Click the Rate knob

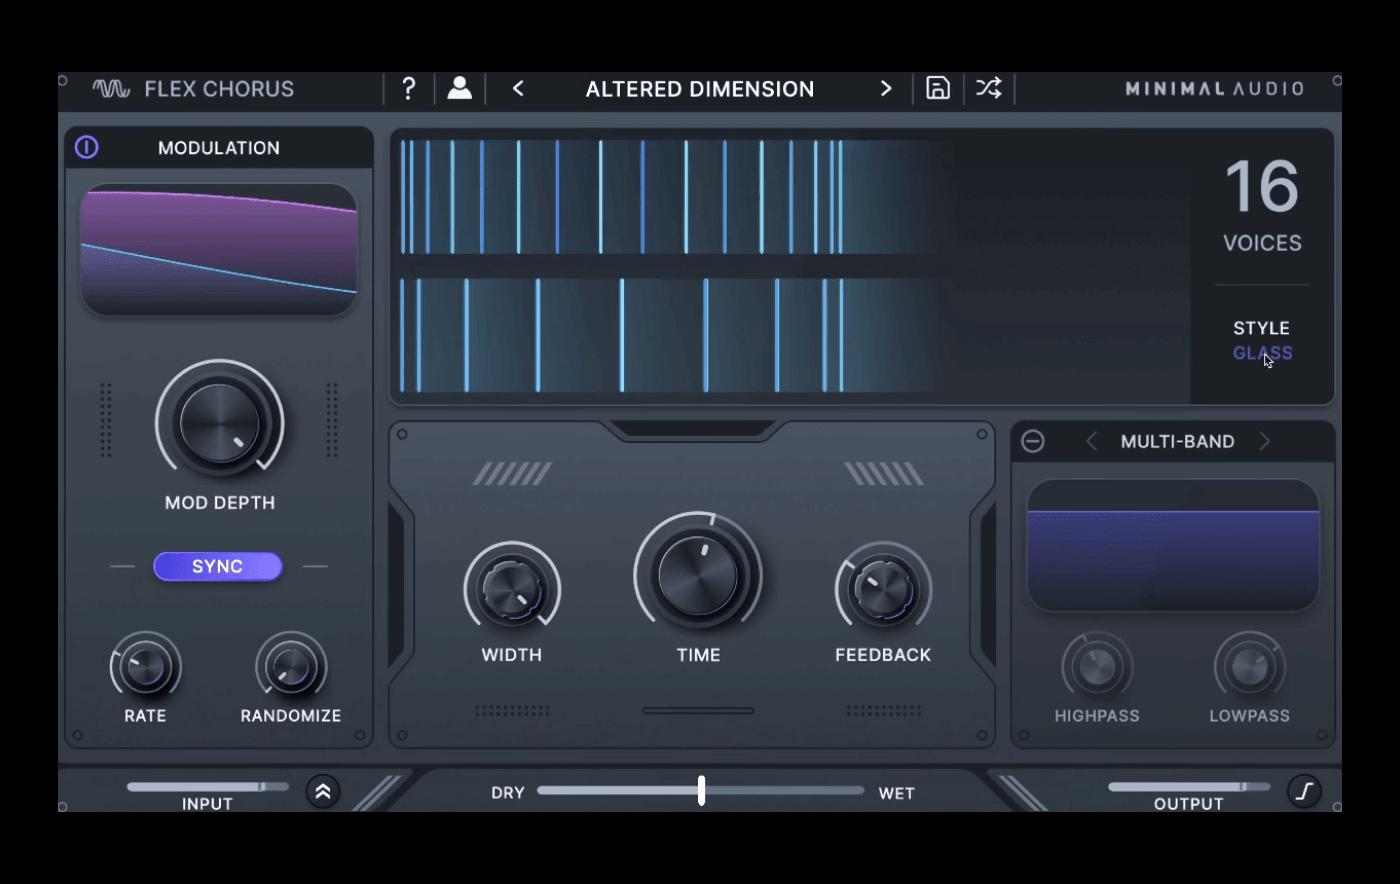click(146, 667)
